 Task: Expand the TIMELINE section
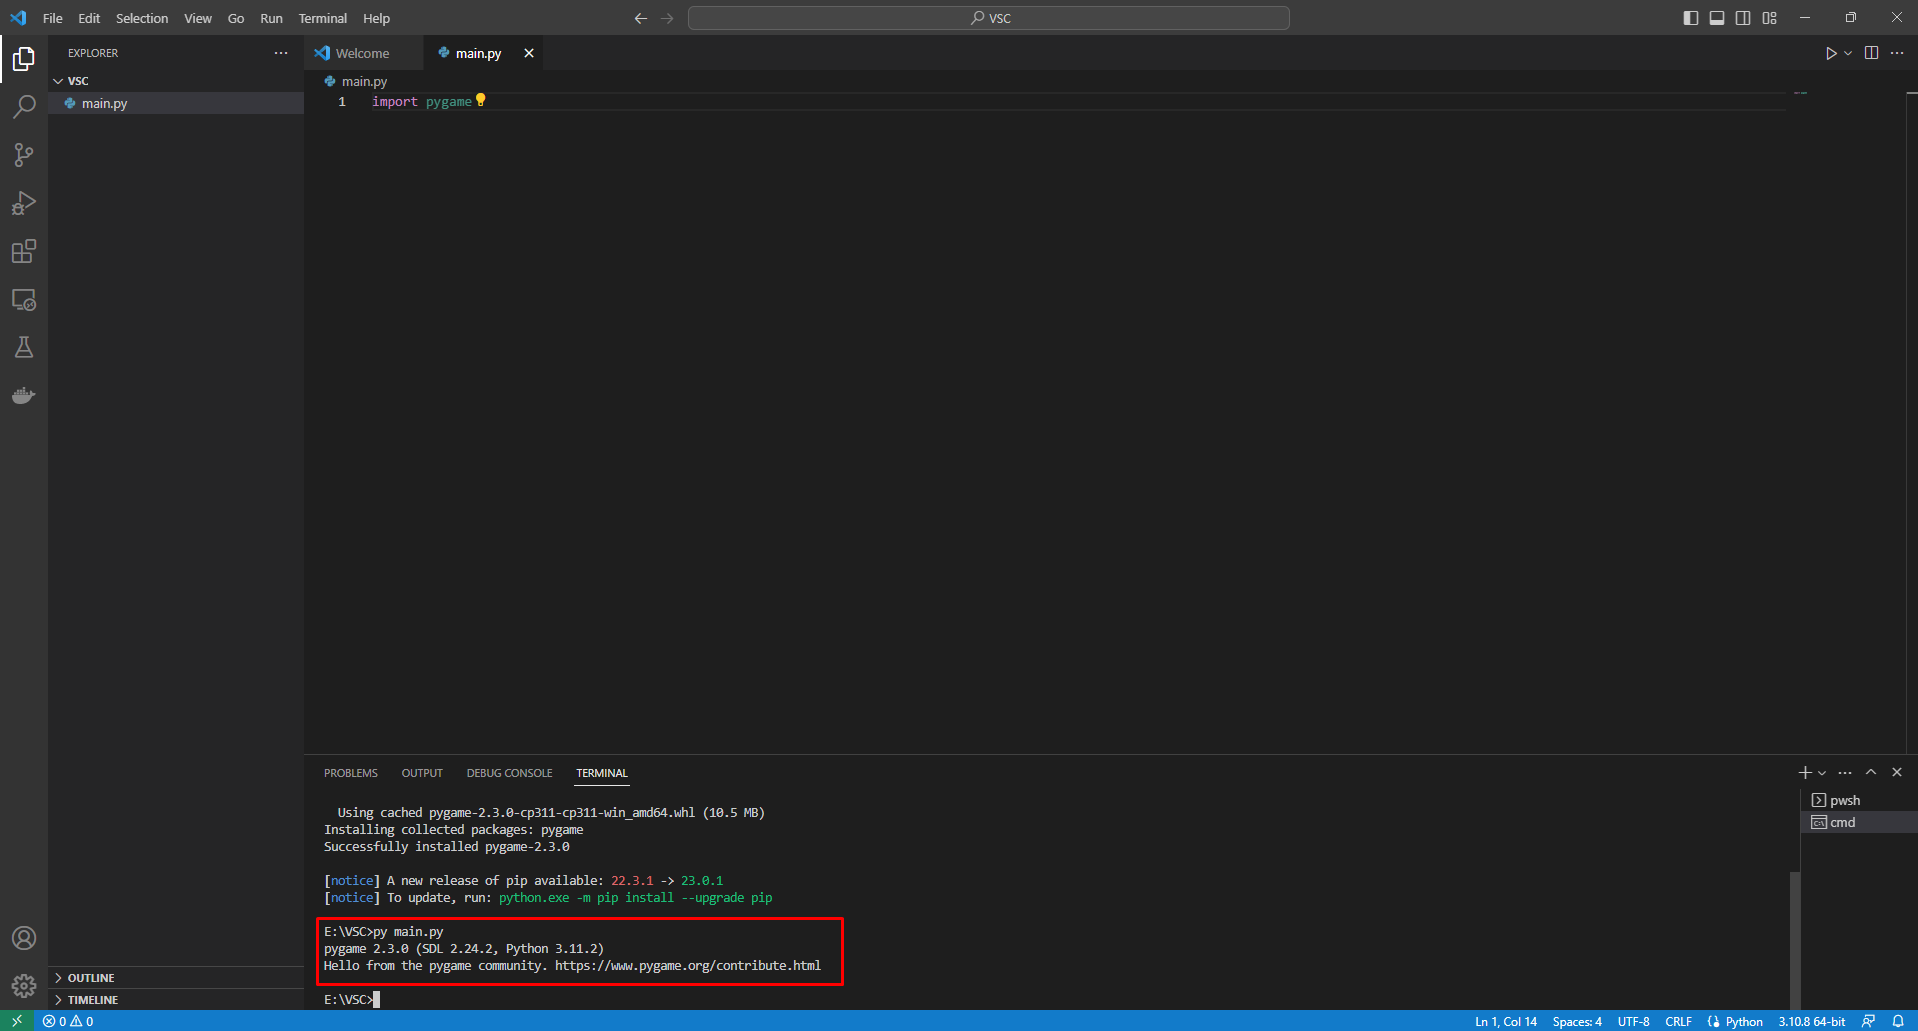(176, 1000)
